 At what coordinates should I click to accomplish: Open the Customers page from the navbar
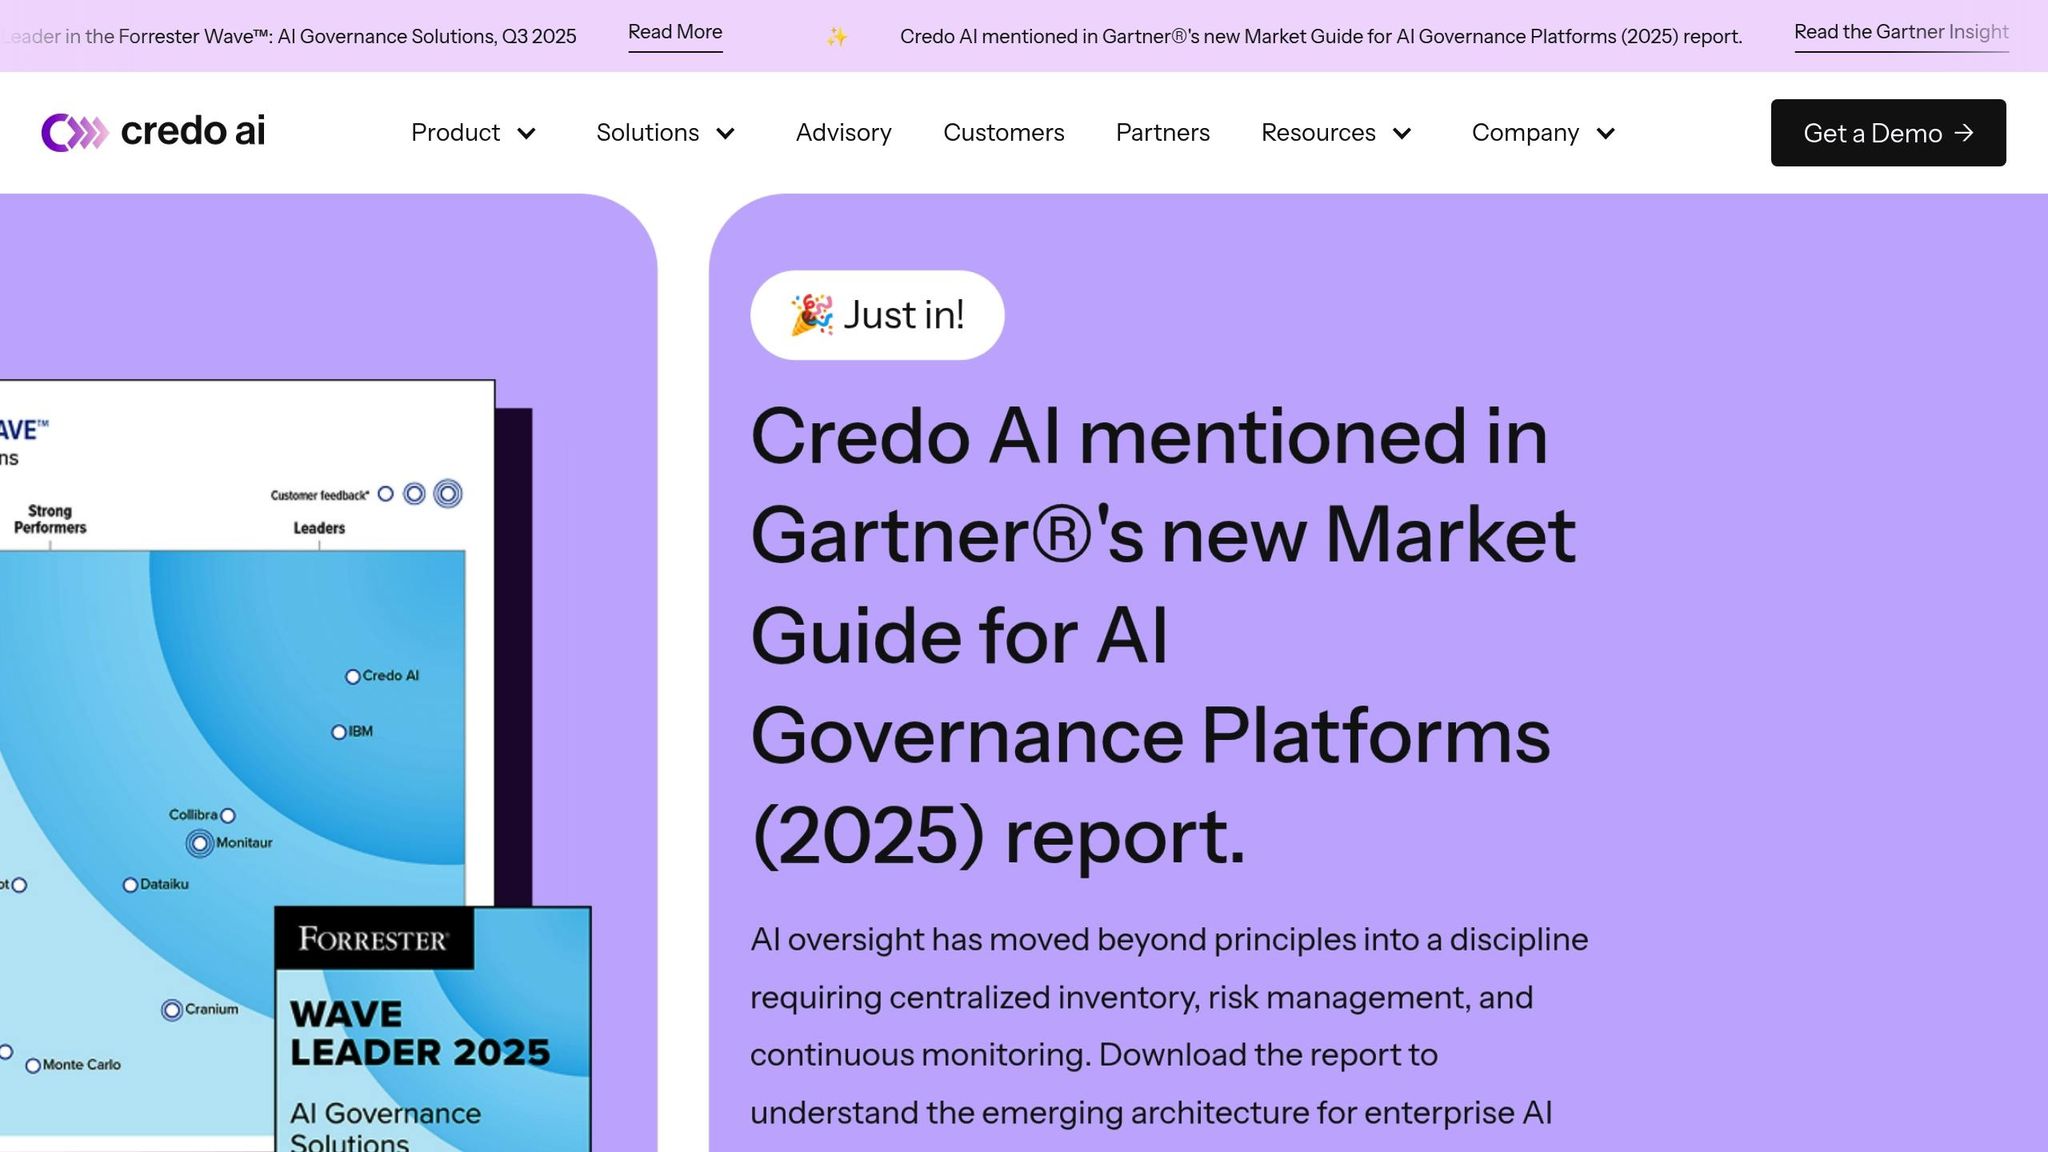pos(1003,132)
